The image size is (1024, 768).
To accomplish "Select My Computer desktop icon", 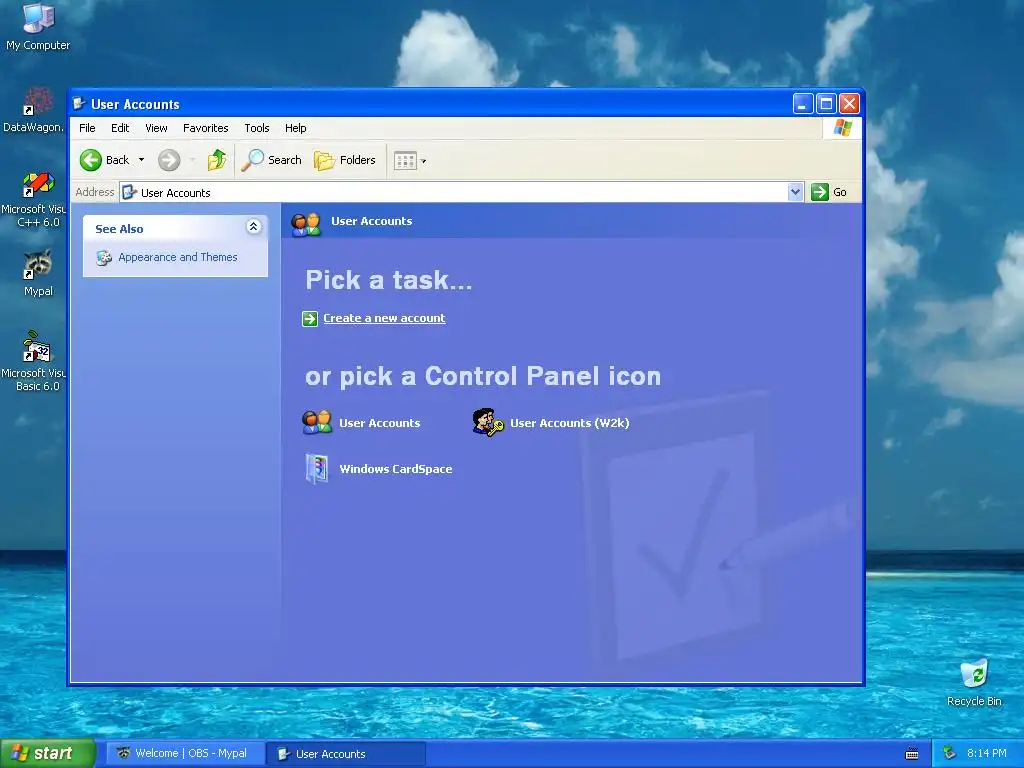I will [38, 26].
